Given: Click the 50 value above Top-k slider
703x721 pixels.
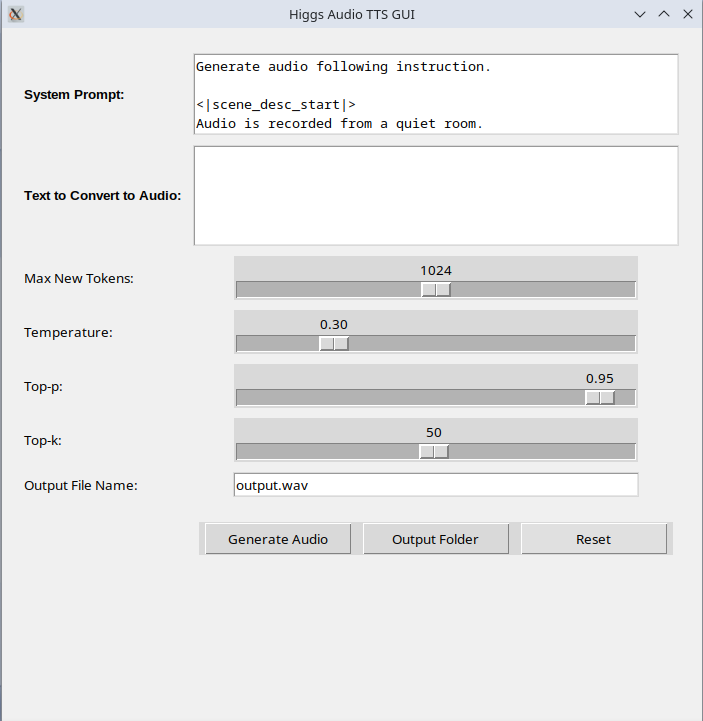Looking at the screenshot, I should tap(434, 433).
